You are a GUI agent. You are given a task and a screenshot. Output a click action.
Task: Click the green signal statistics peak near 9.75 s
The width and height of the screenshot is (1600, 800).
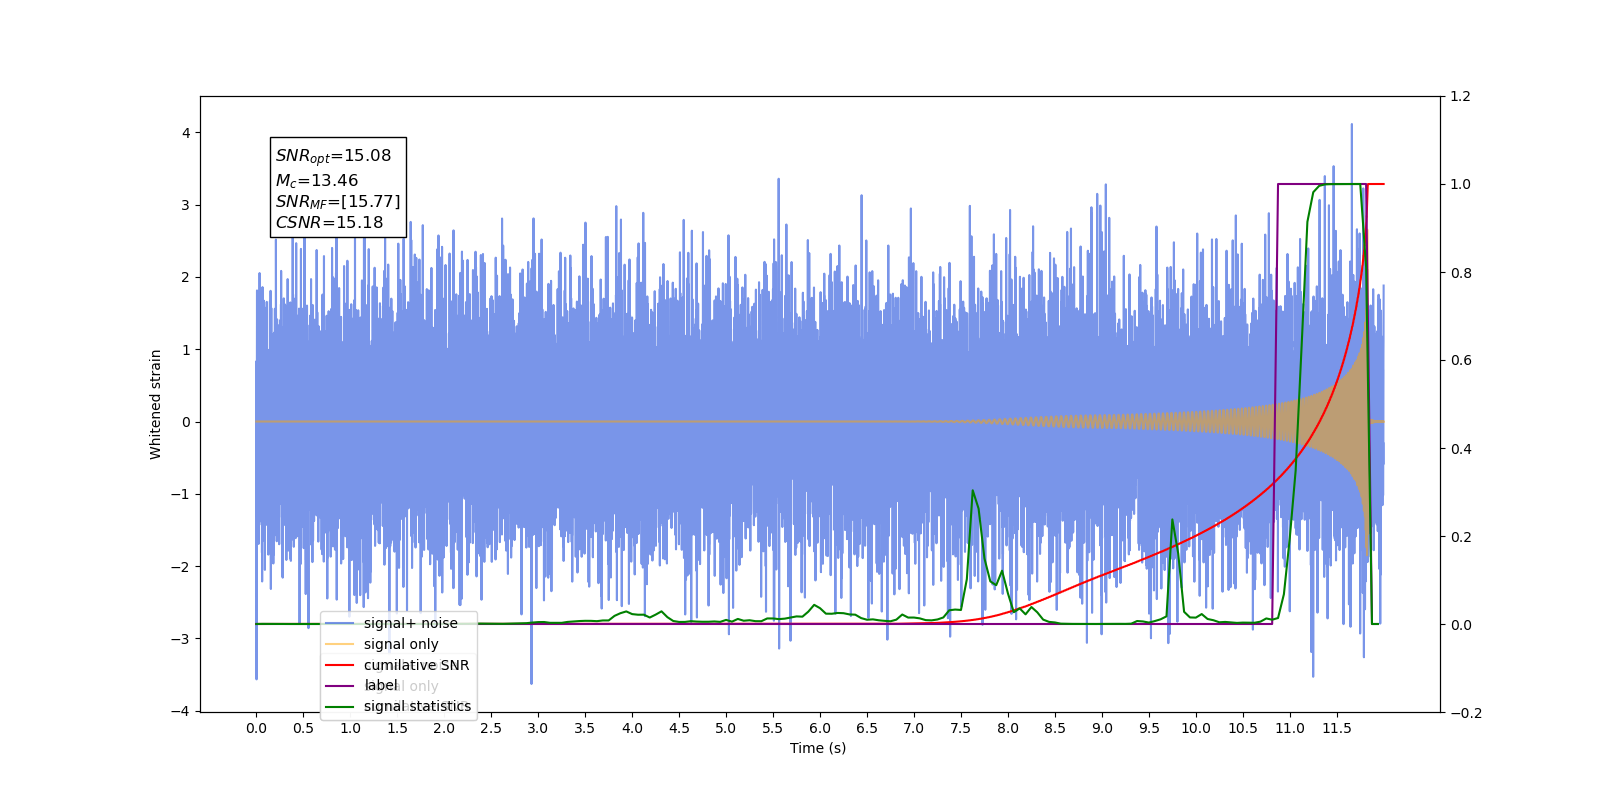point(1172,520)
